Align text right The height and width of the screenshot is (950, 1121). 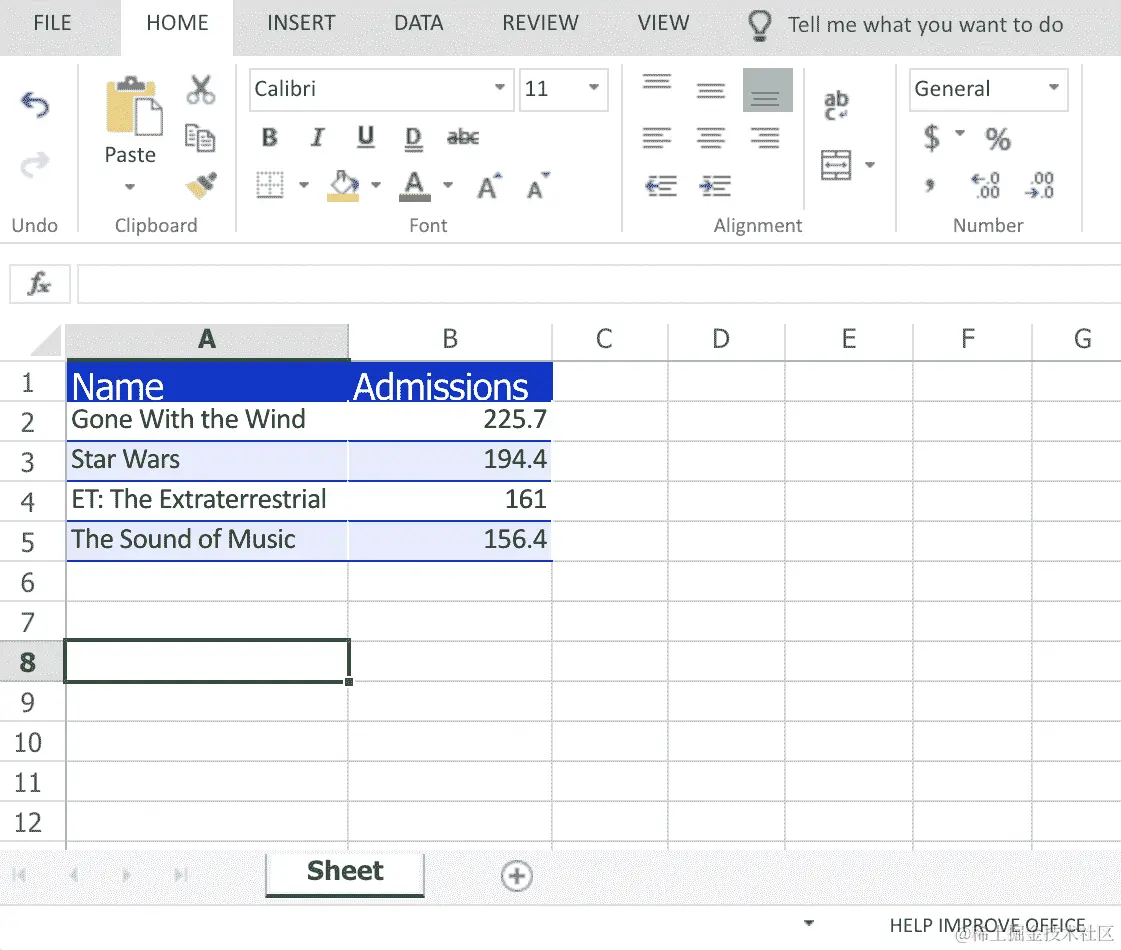[765, 137]
